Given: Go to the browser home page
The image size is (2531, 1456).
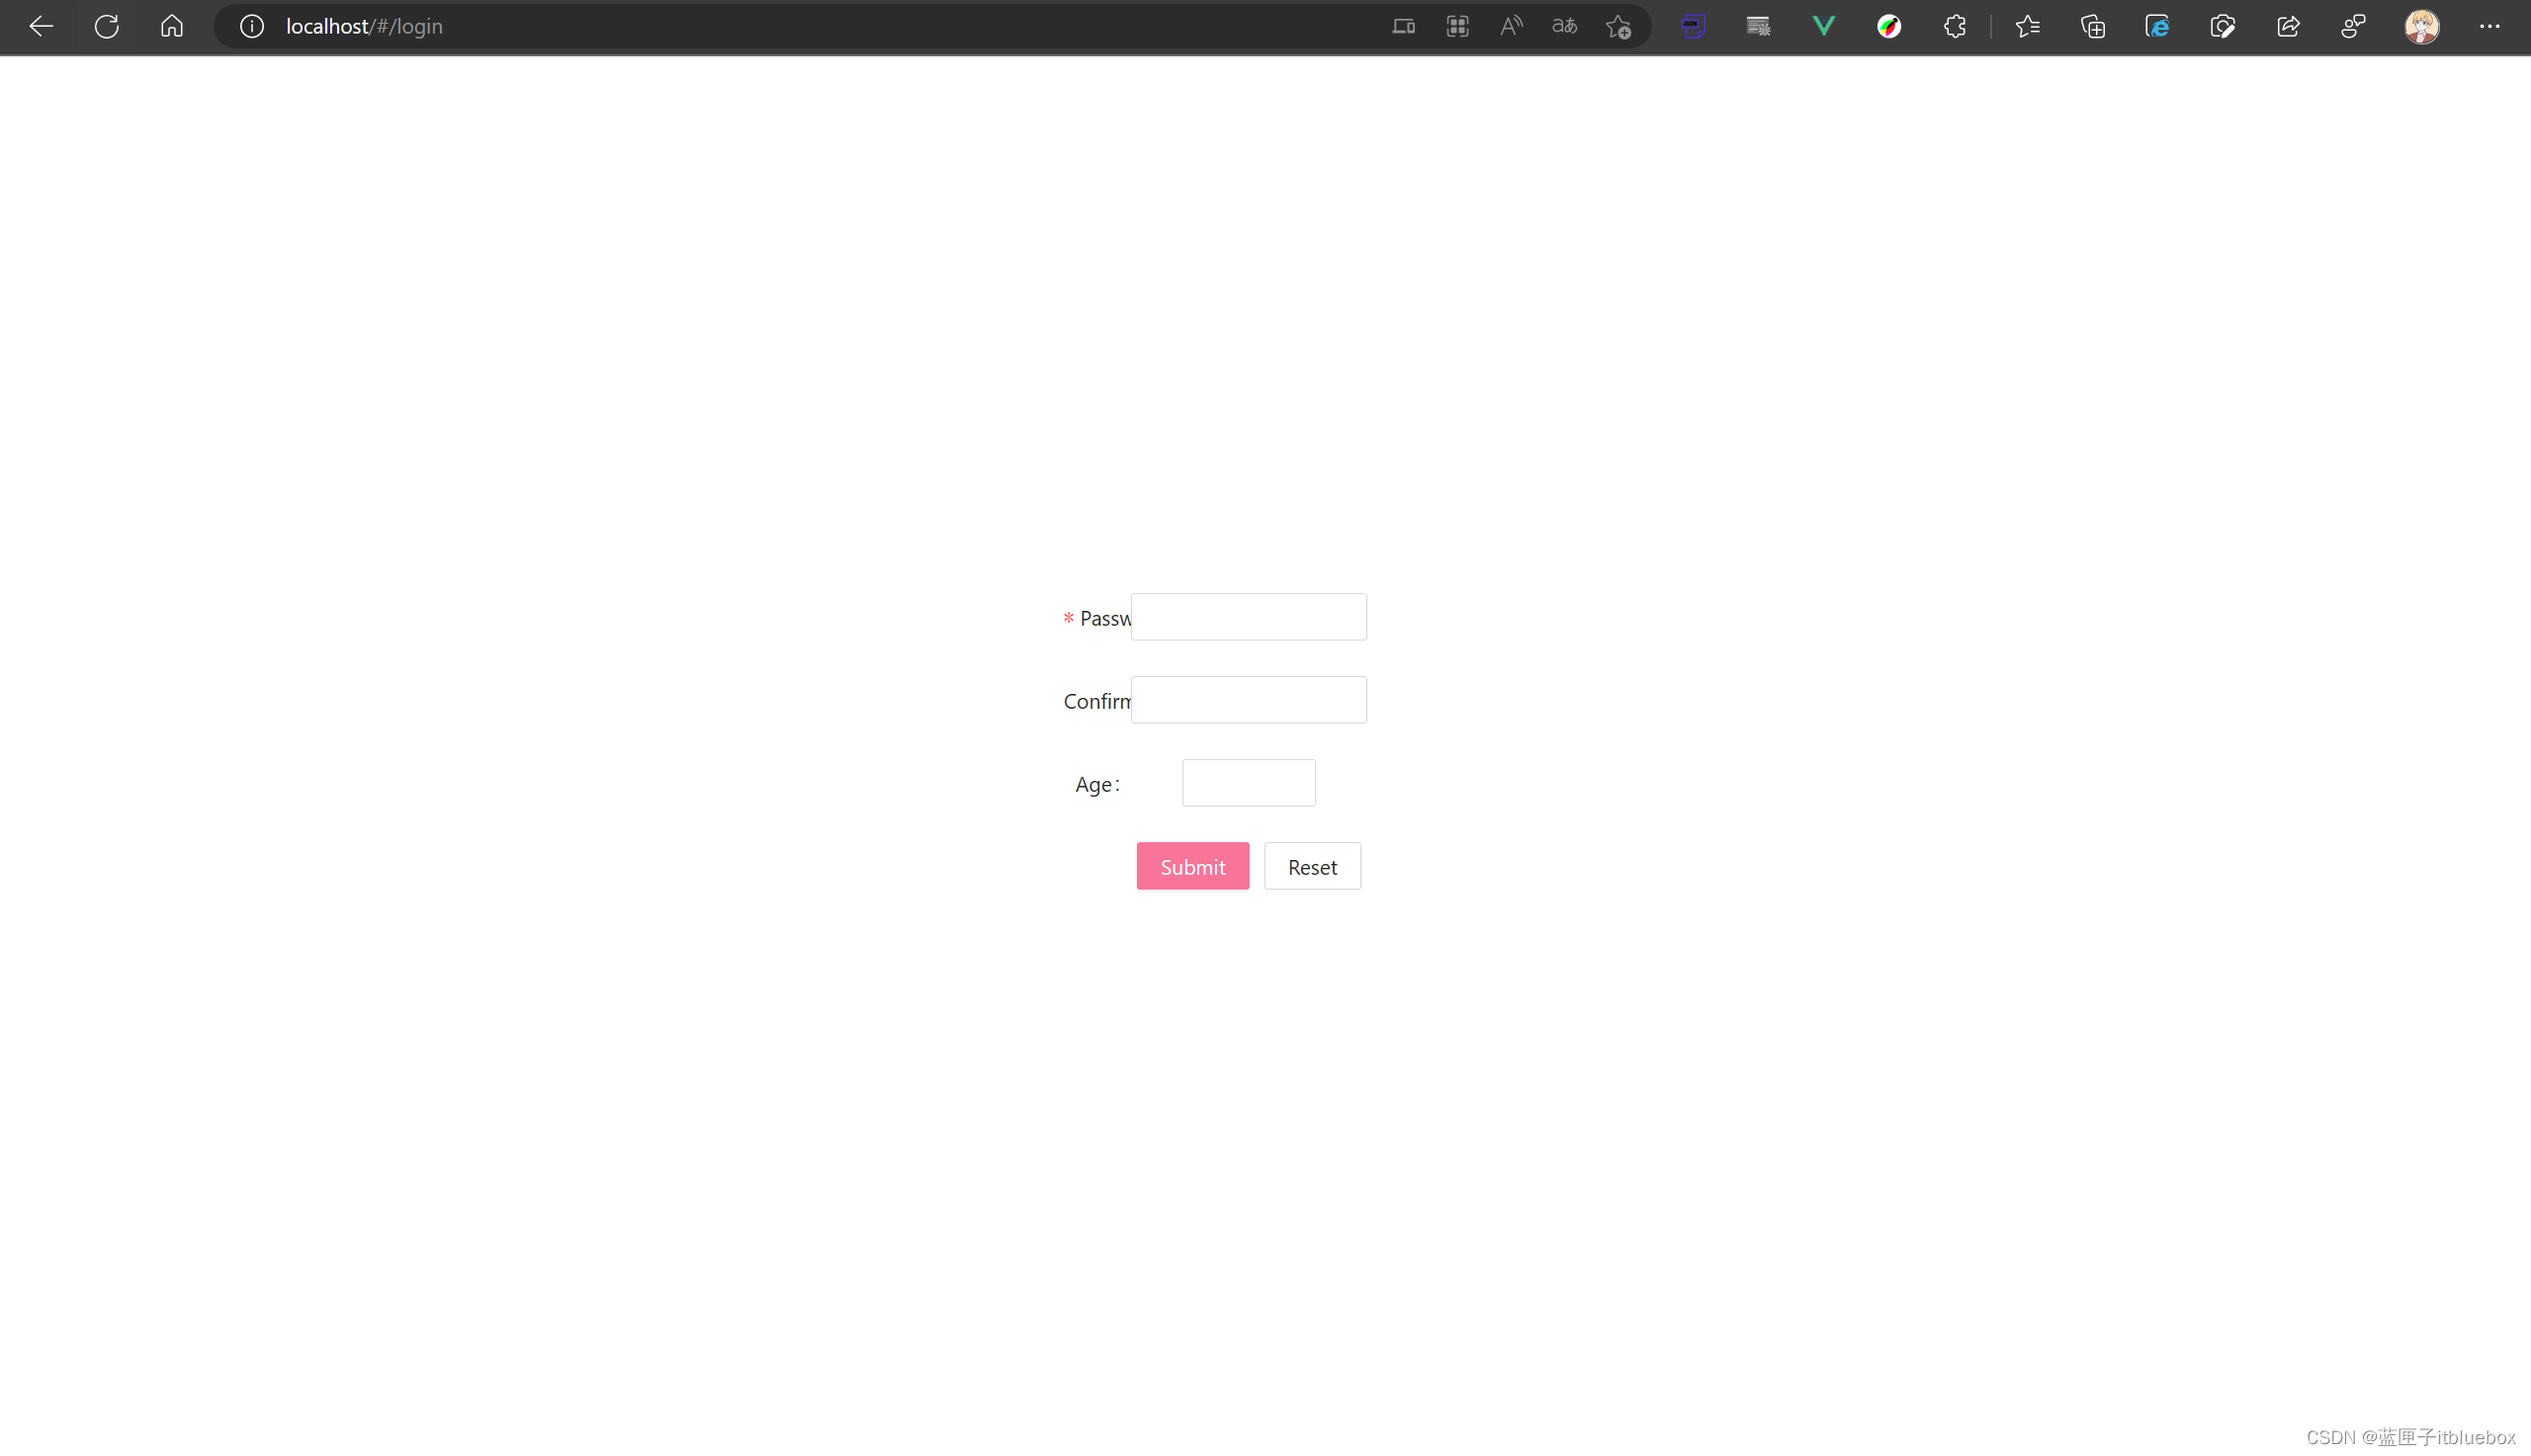Looking at the screenshot, I should (x=172, y=26).
